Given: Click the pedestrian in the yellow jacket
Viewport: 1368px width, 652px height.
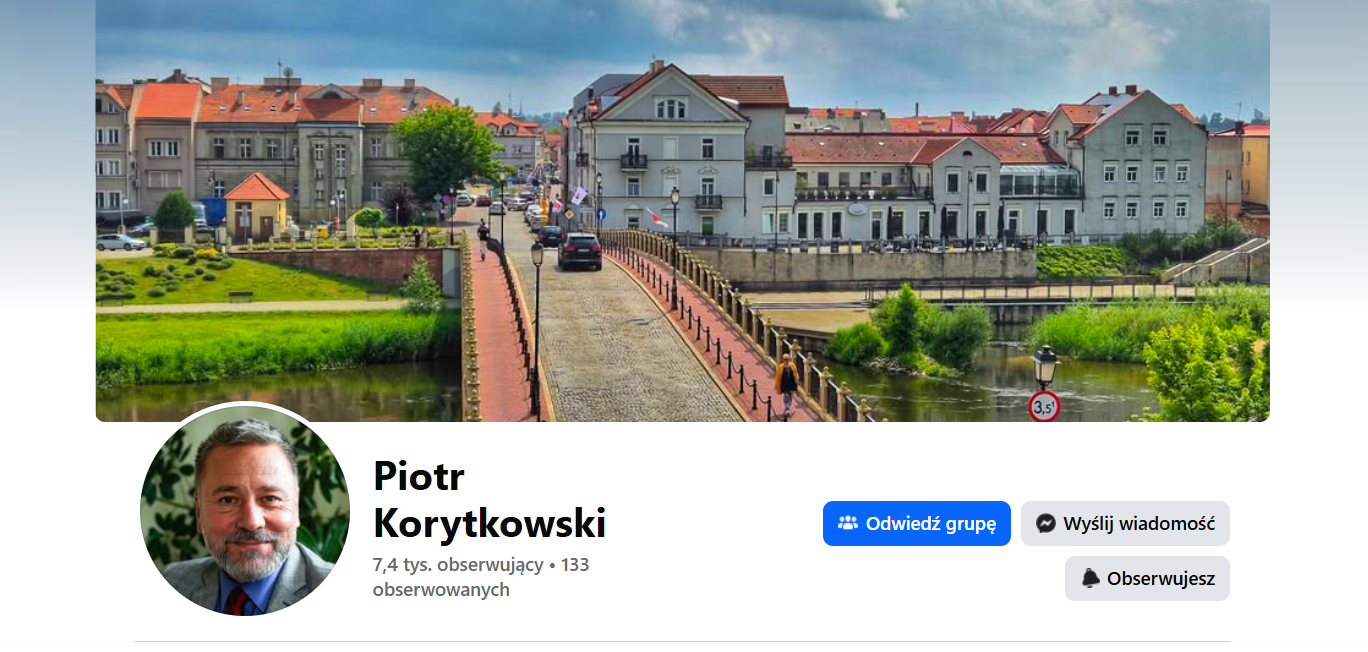Looking at the screenshot, I should coord(787,383).
